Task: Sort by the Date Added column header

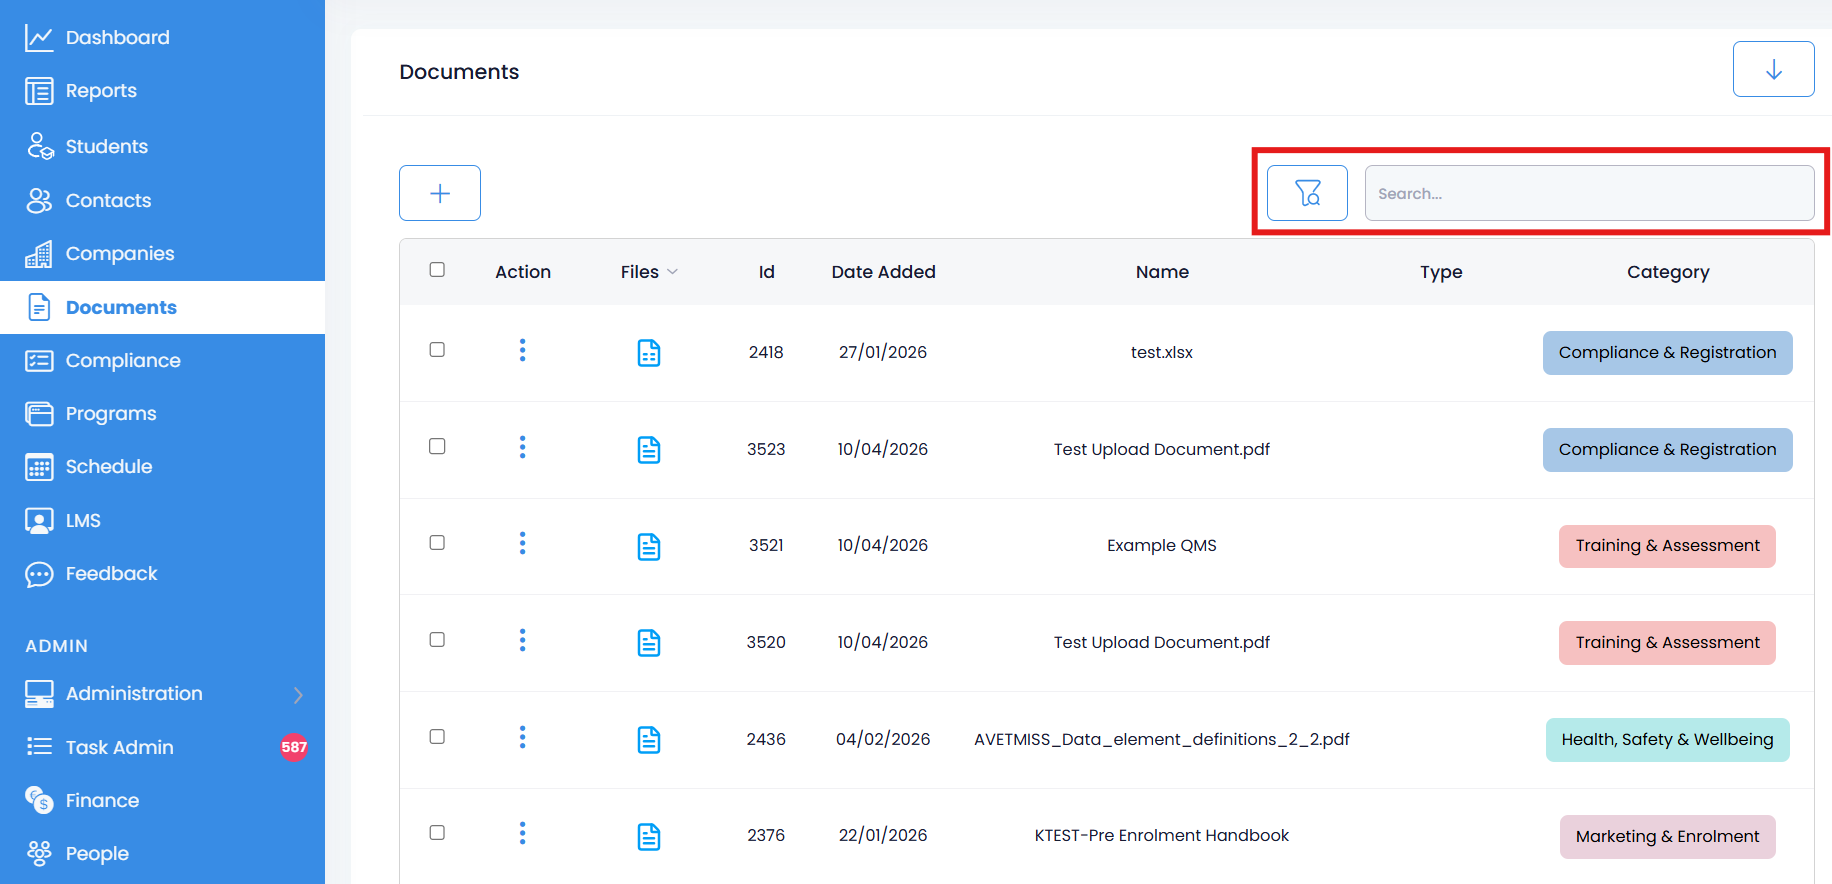Action: coord(883,272)
